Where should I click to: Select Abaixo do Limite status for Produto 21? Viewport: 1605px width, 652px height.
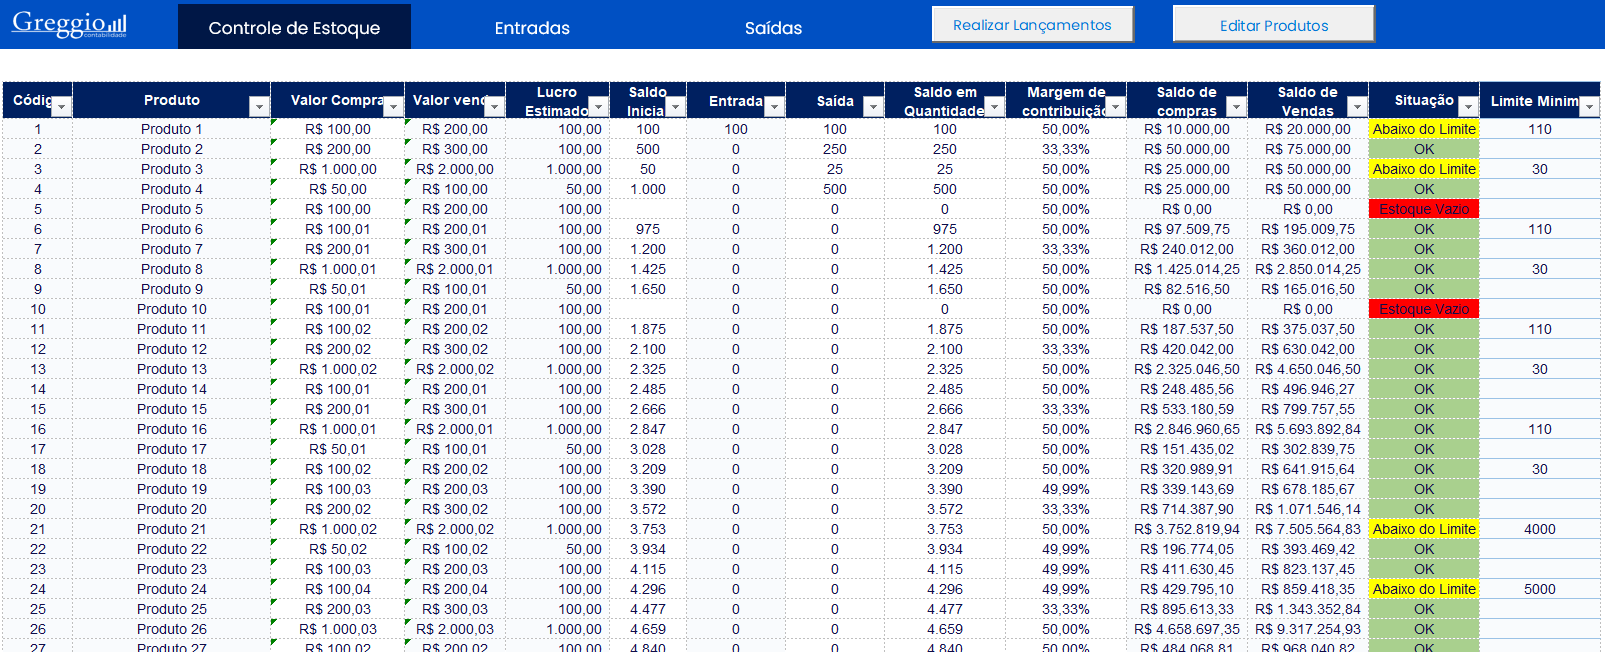1424,529
